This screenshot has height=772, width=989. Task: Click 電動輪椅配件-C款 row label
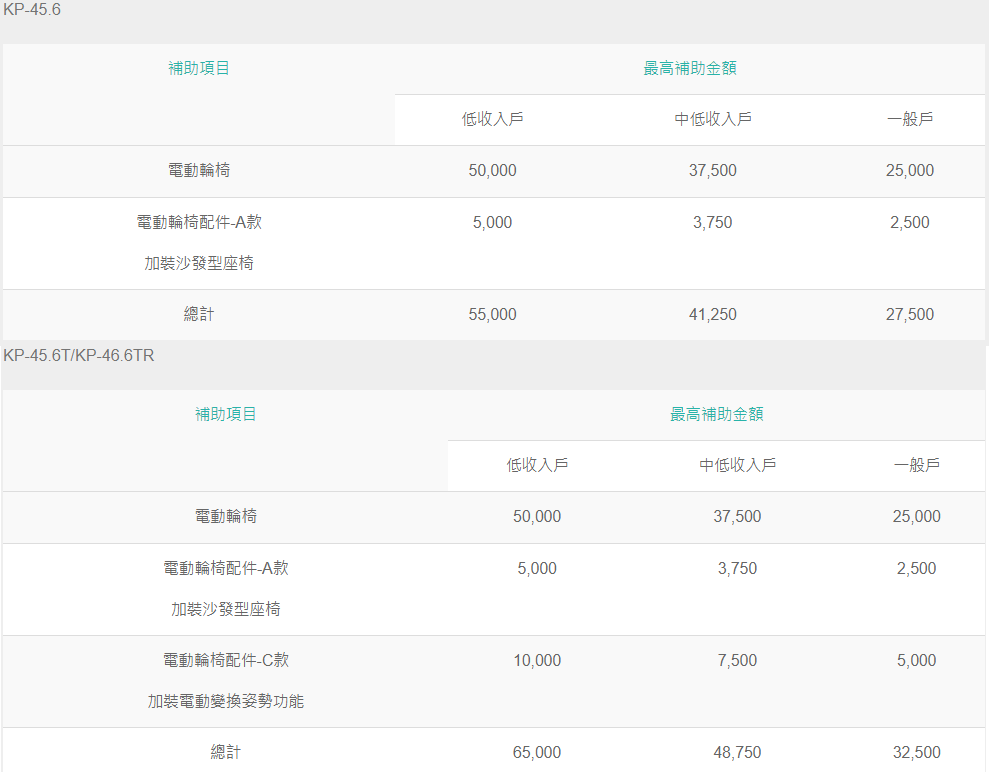click(x=226, y=660)
